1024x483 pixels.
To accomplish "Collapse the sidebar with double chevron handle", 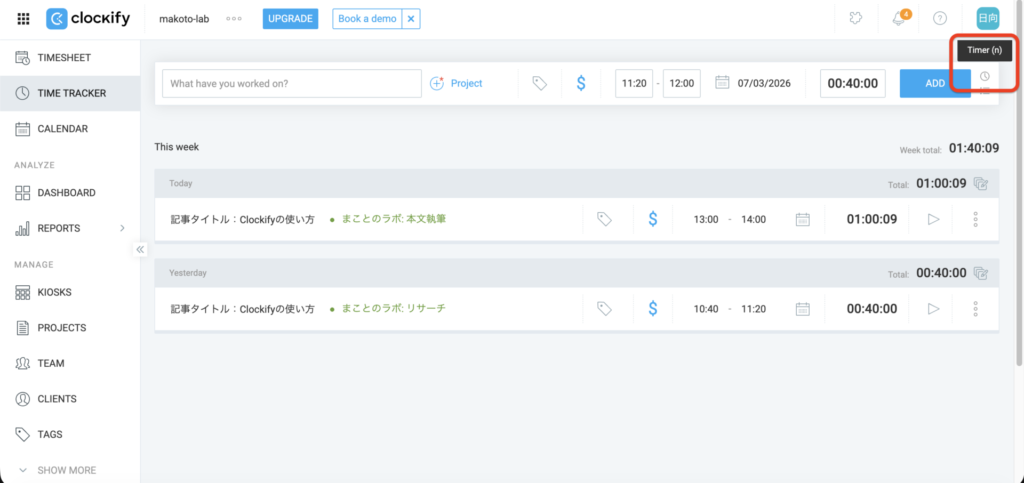I will click(140, 250).
